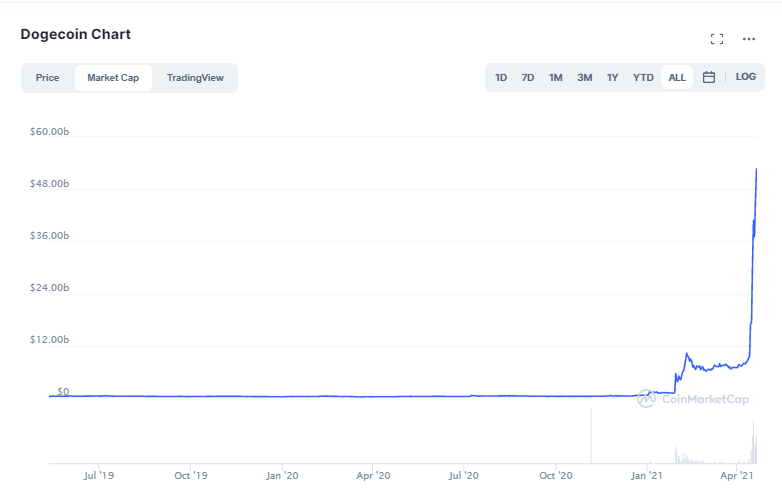Click the market cap peak of the line
Viewport: 782px width, 498px height.
click(757, 169)
